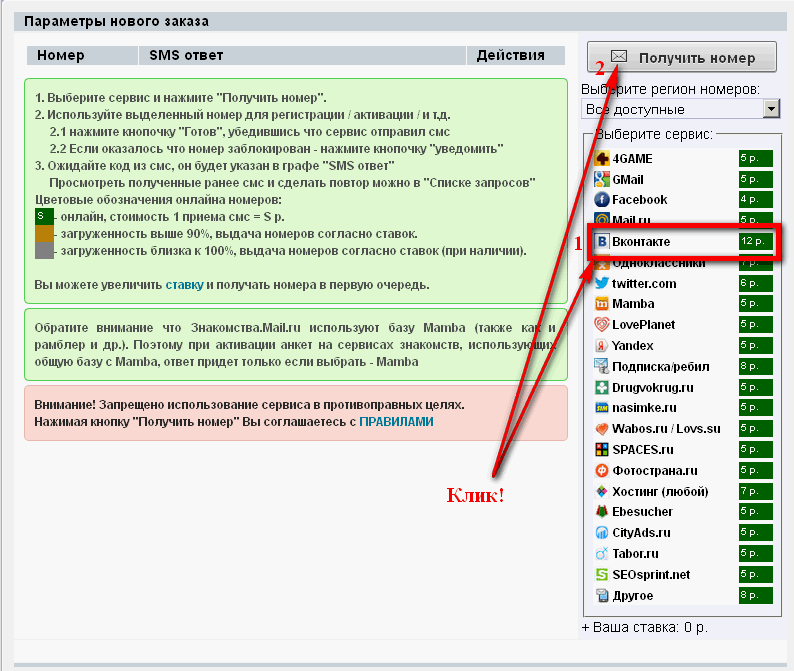Select the CityAds.ru service name
Viewport: 794px width, 671px height.
(x=642, y=533)
